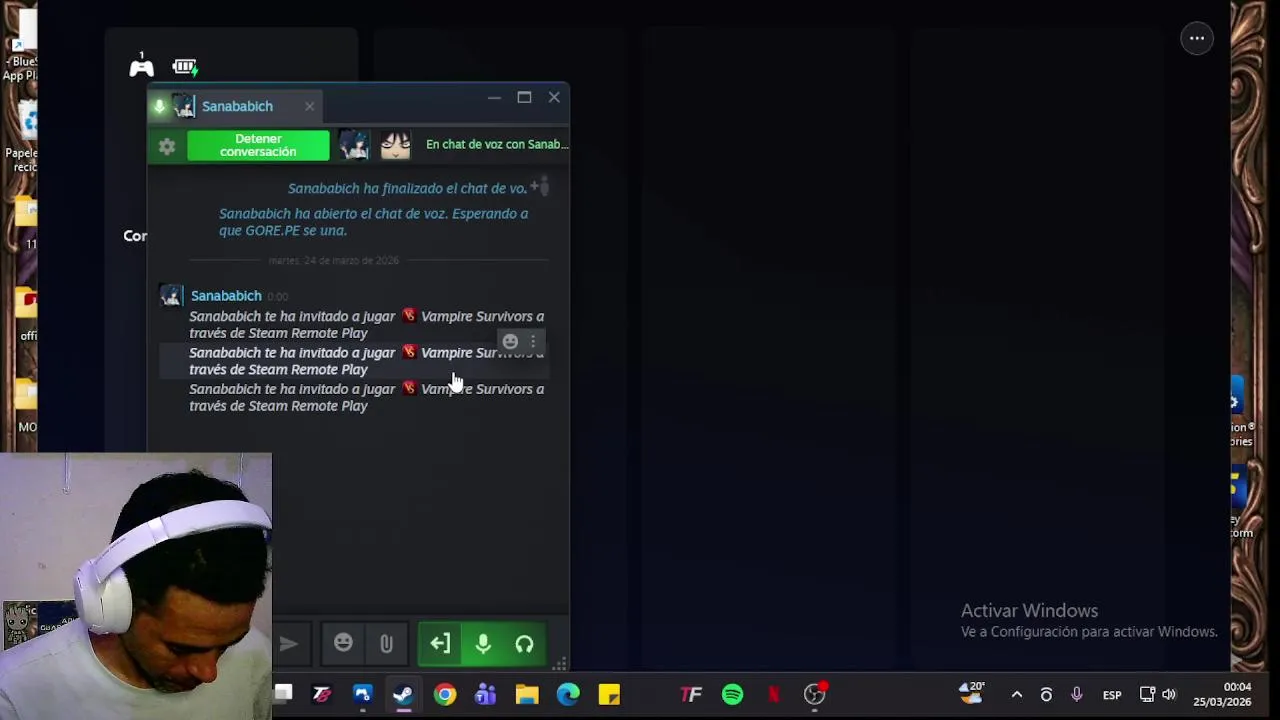Open blue controller app icon beside Steam
This screenshot has height=720, width=1280.
coord(362,694)
